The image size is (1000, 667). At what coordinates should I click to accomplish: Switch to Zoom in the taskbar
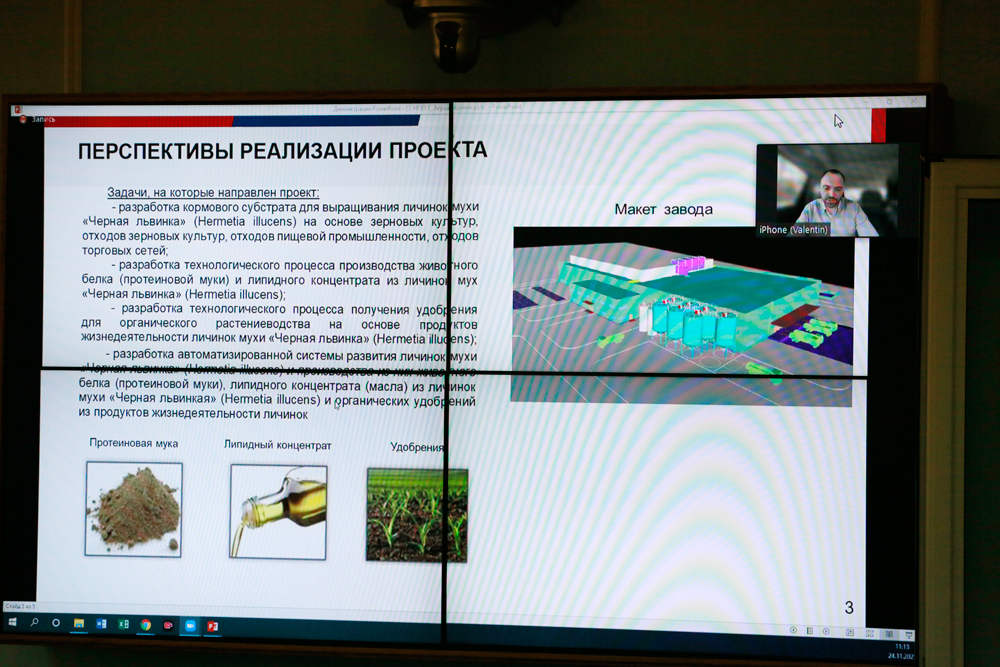pyautogui.click(x=190, y=625)
